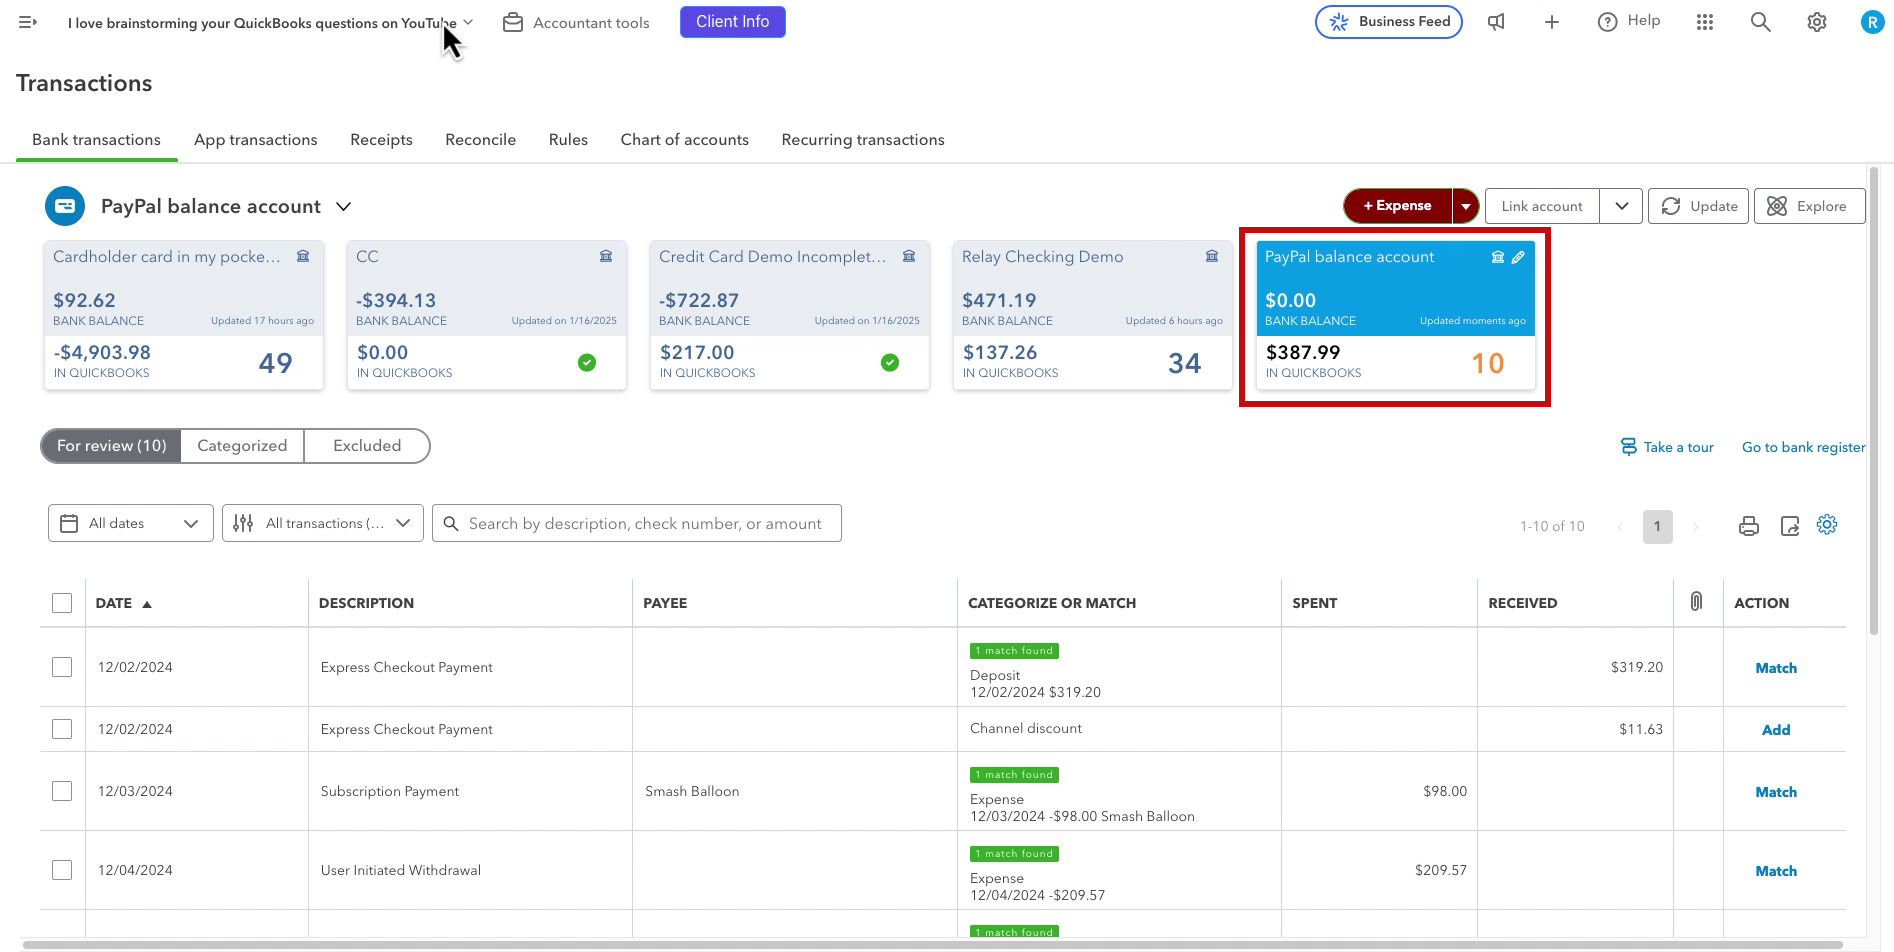Open the Recurring transactions tab
This screenshot has height=952, width=1894.
click(863, 140)
